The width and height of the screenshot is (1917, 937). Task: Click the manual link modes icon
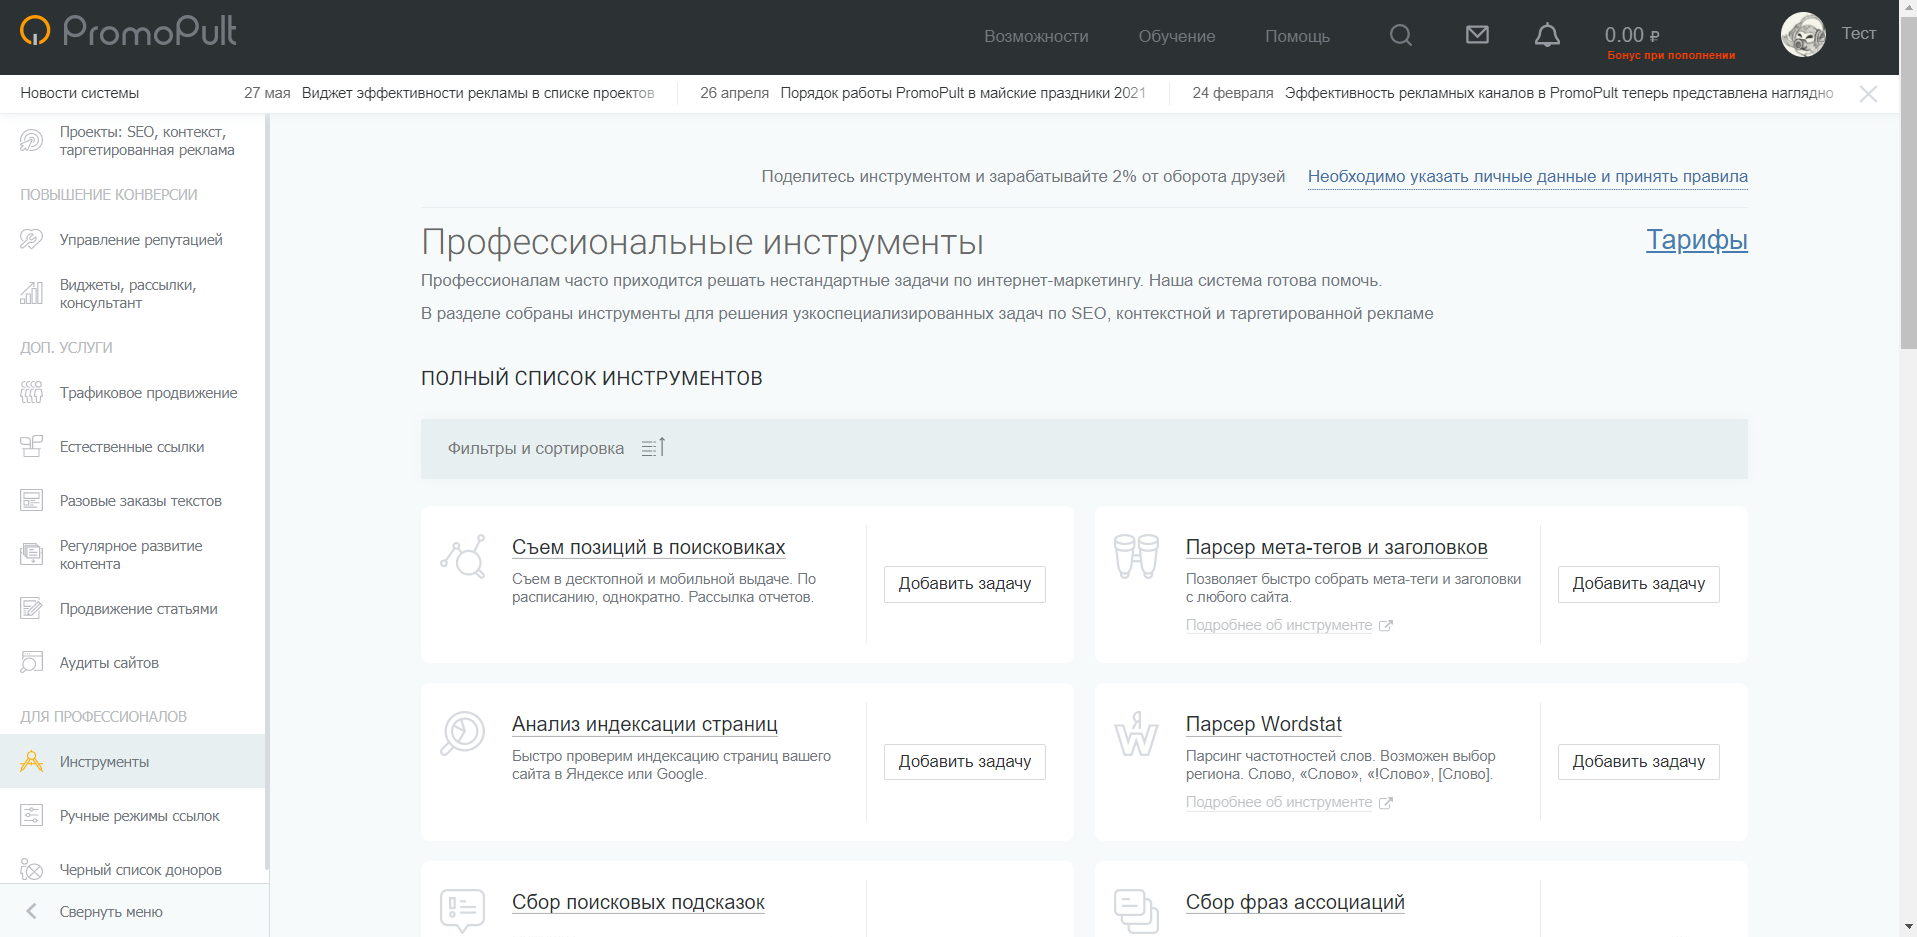click(32, 816)
